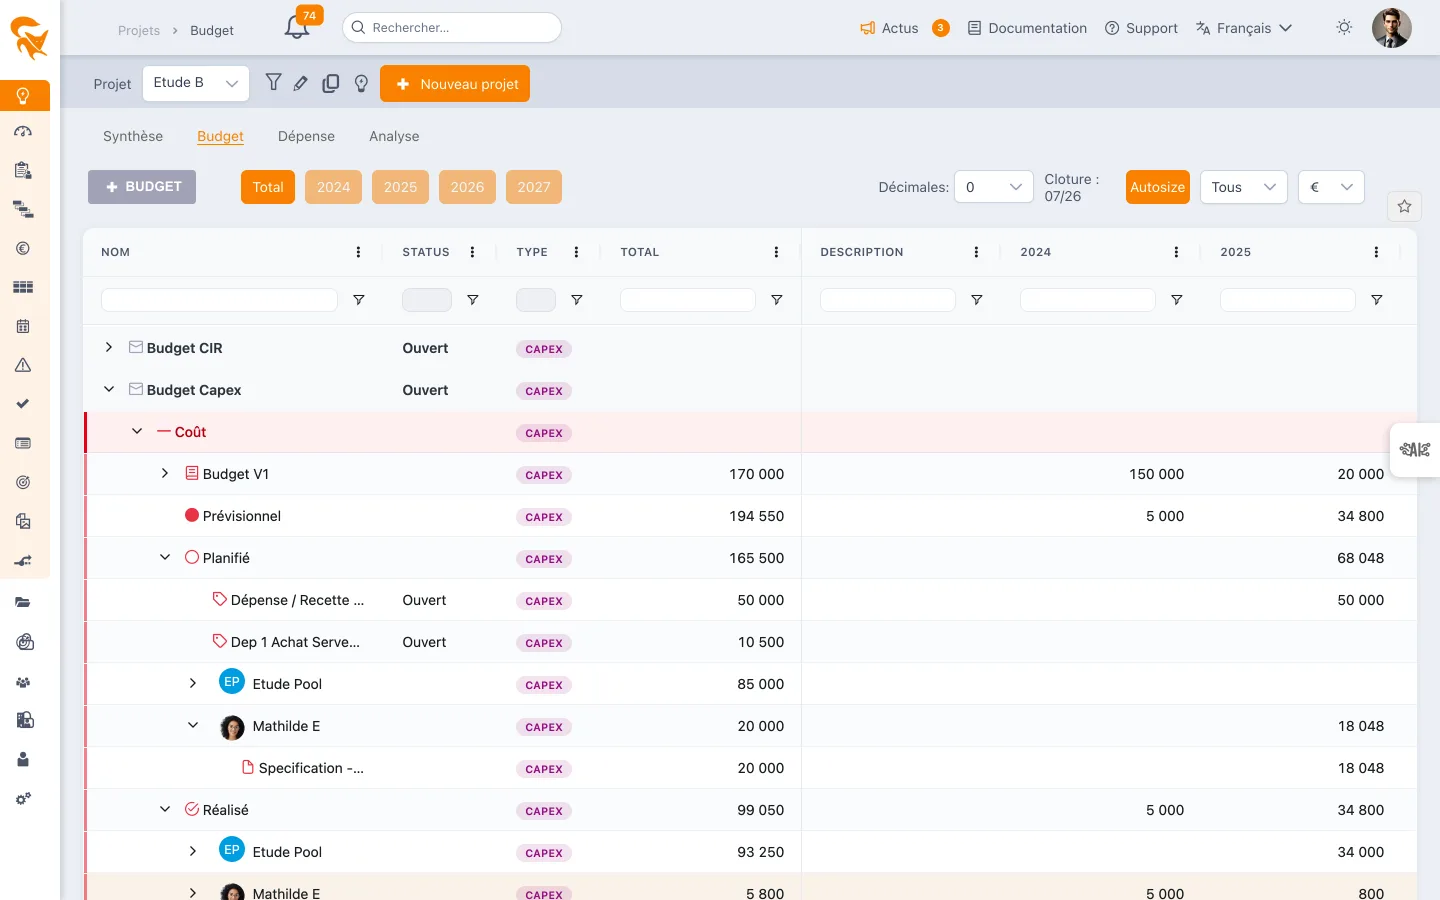Click the 2024 column filter funnel
This screenshot has width=1440, height=900.
tap(1177, 300)
